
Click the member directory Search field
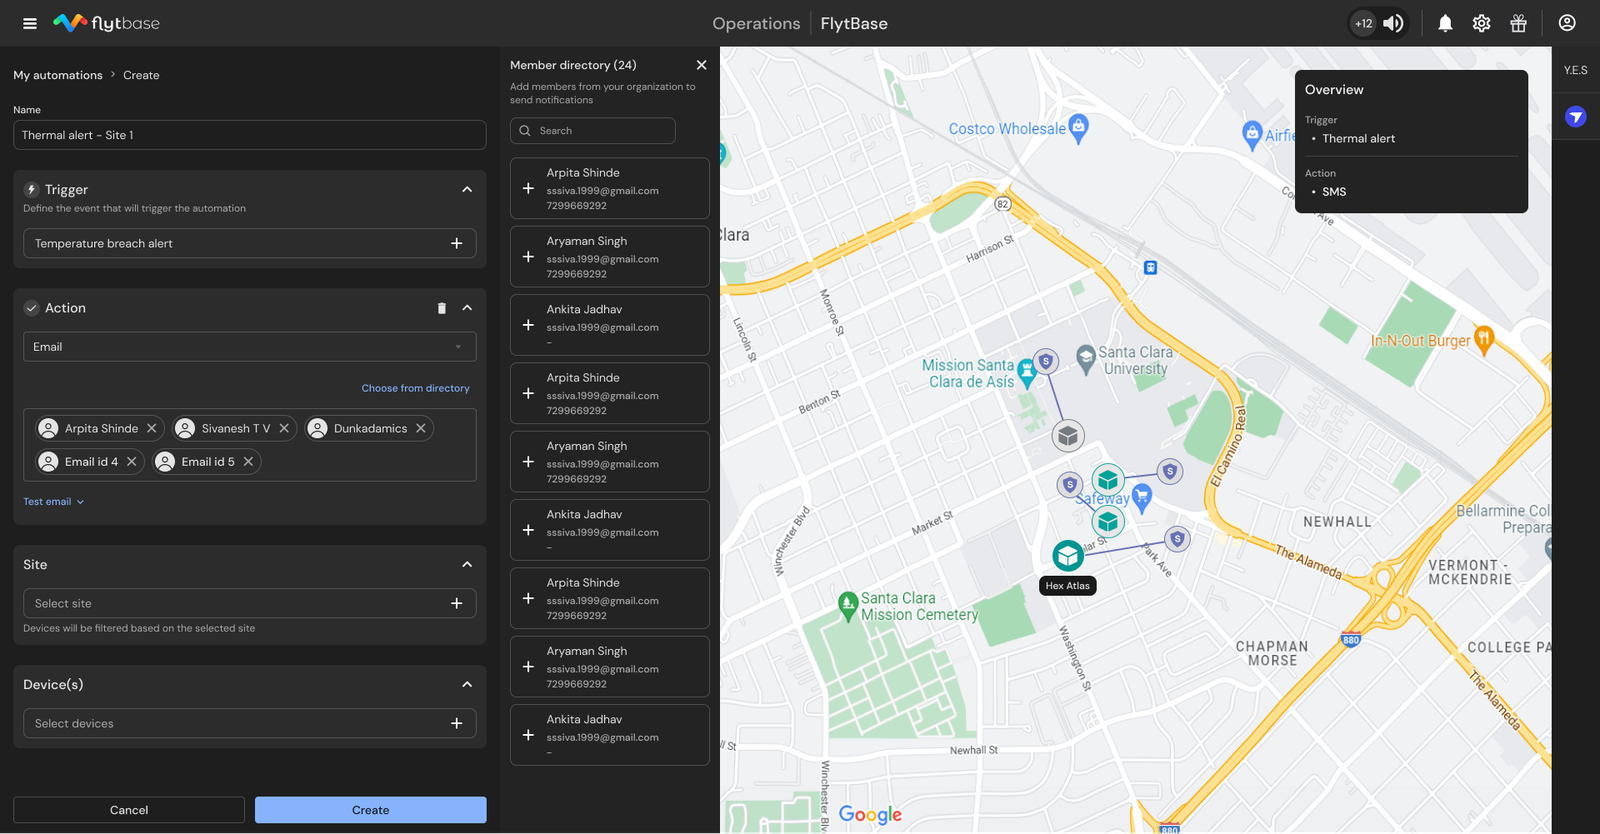pos(593,131)
